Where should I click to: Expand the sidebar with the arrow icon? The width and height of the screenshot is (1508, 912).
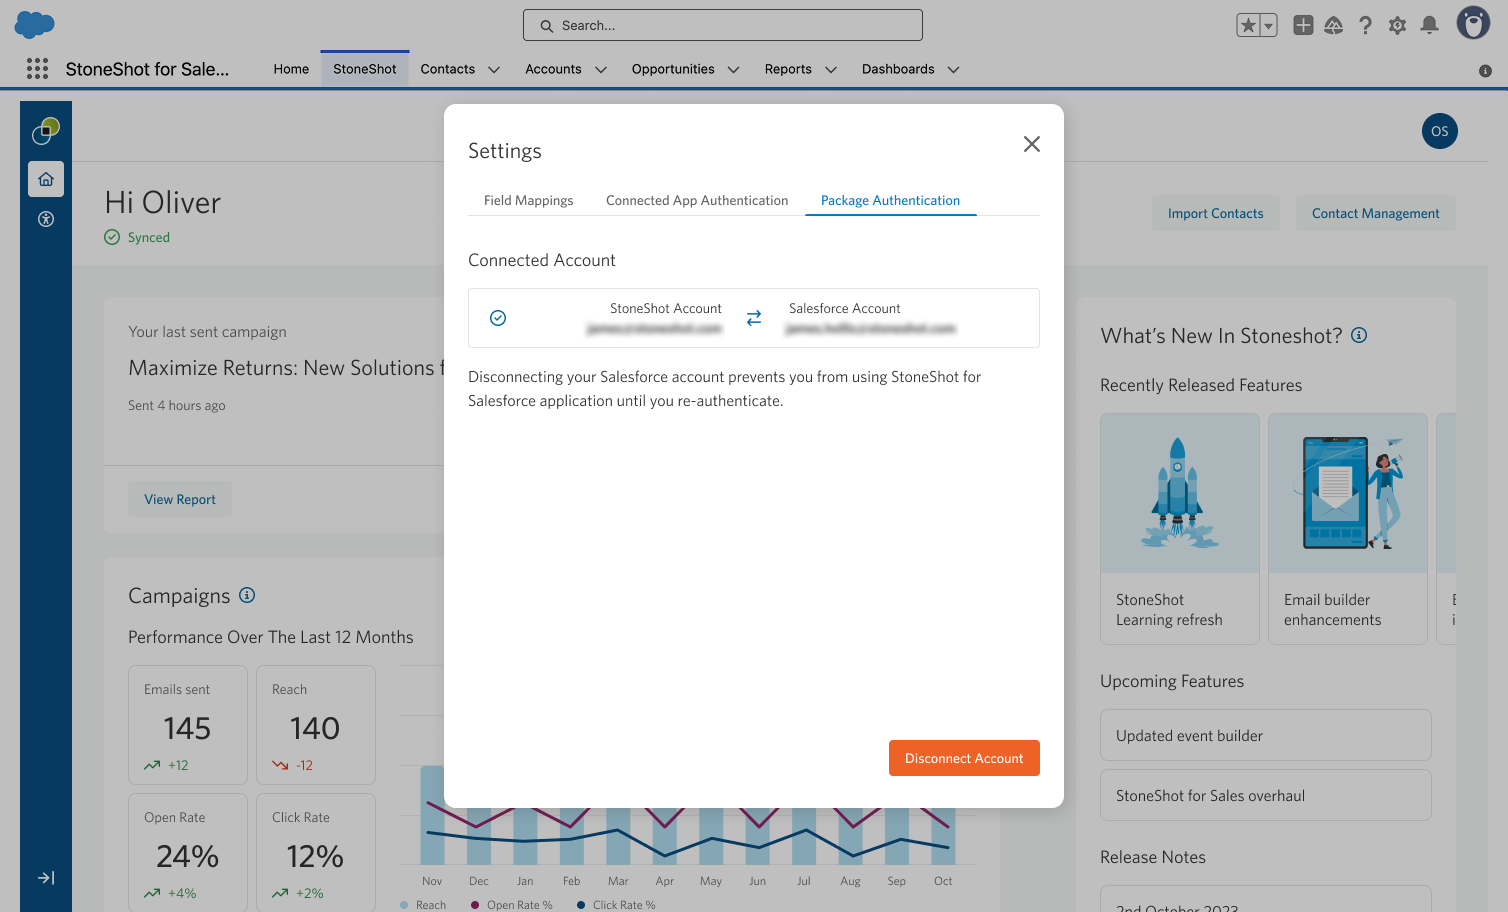46,878
